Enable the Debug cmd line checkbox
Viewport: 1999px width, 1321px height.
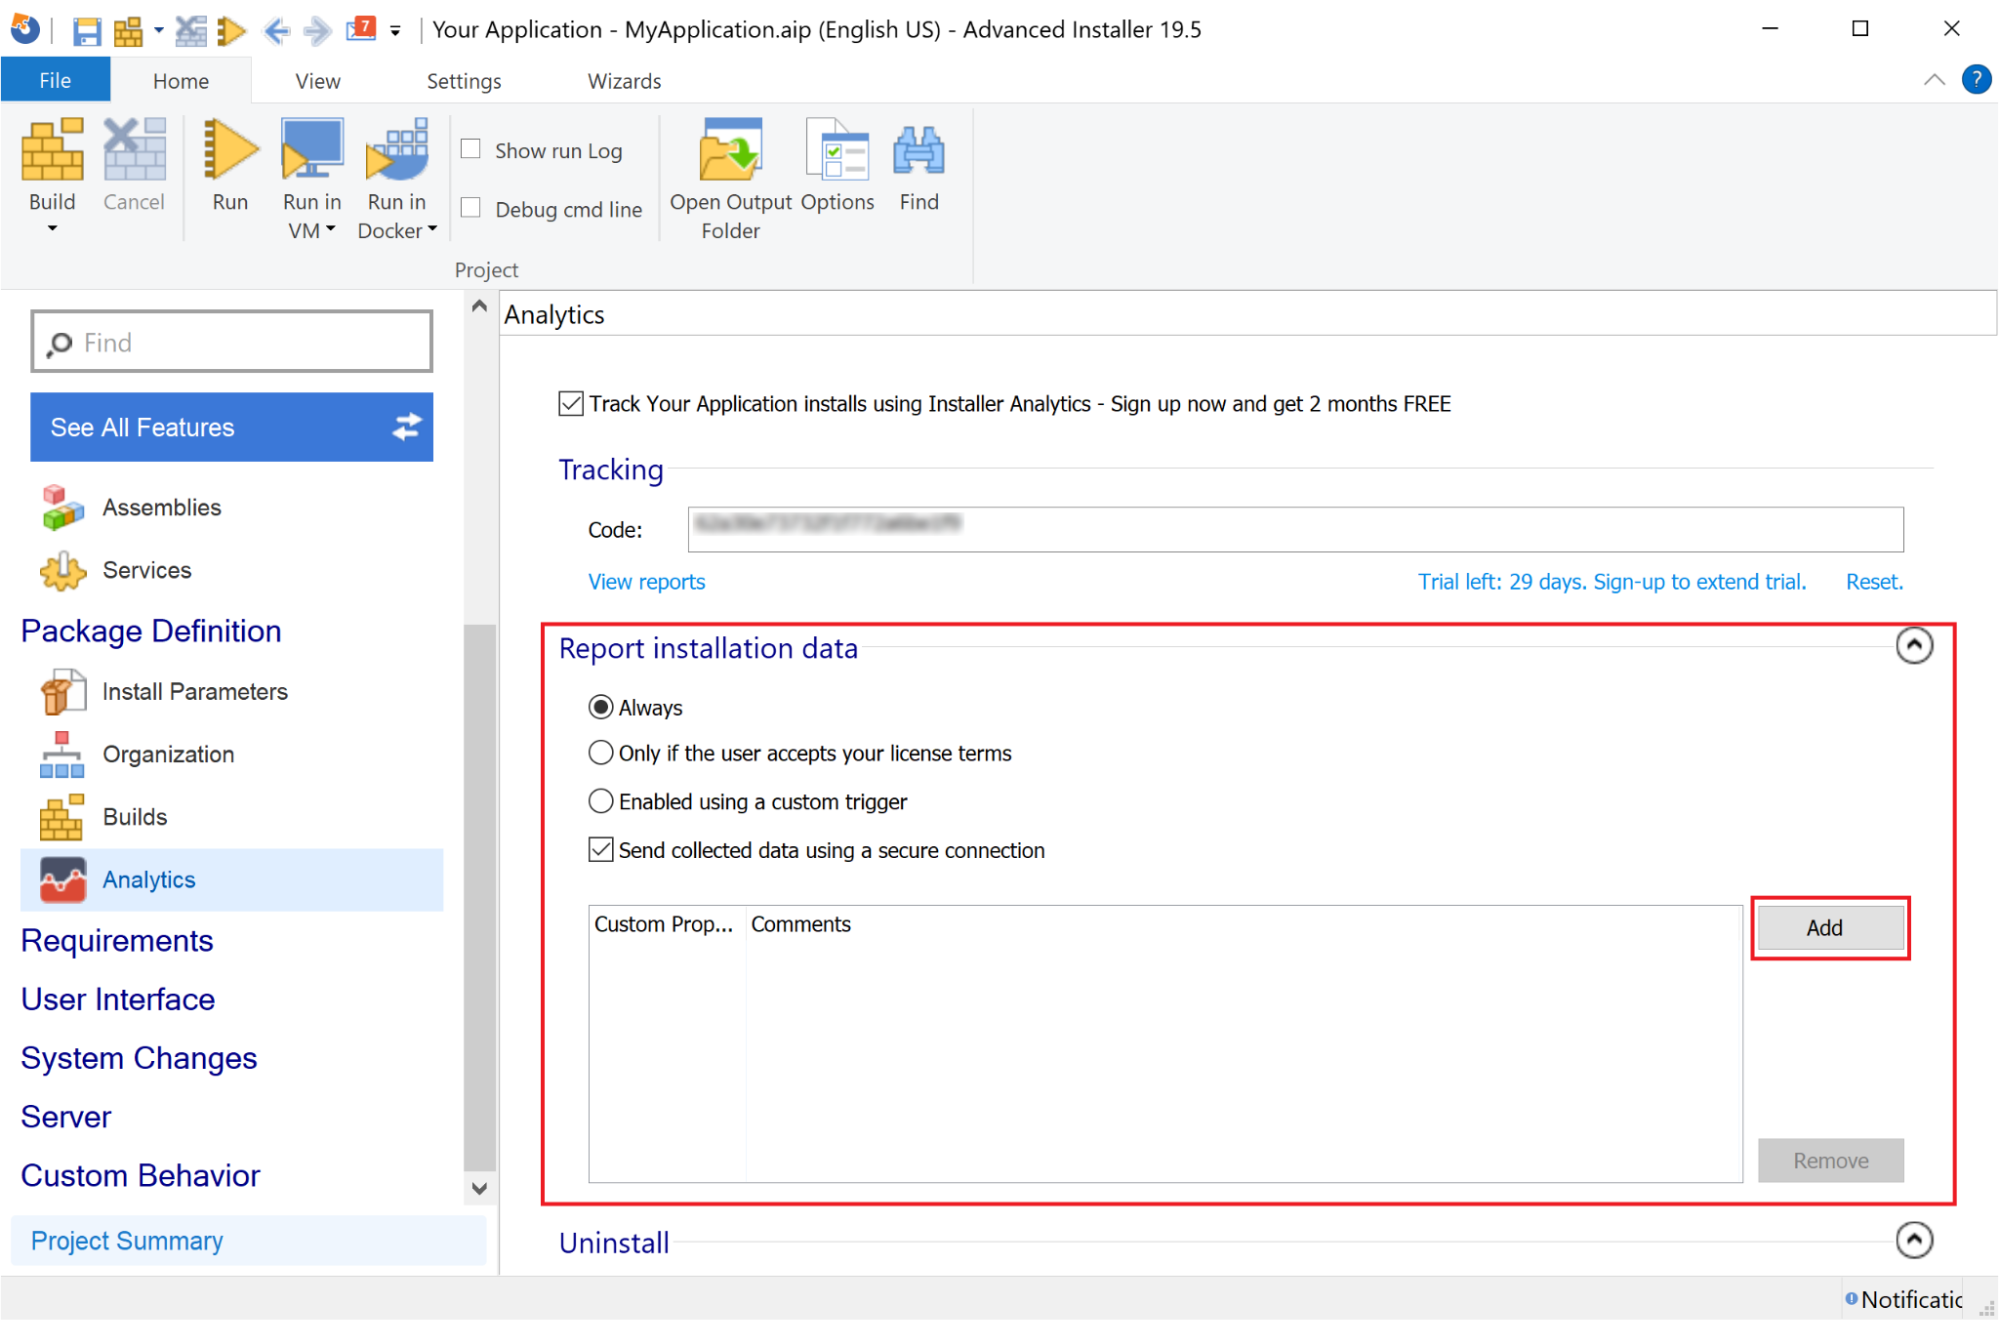(x=471, y=208)
